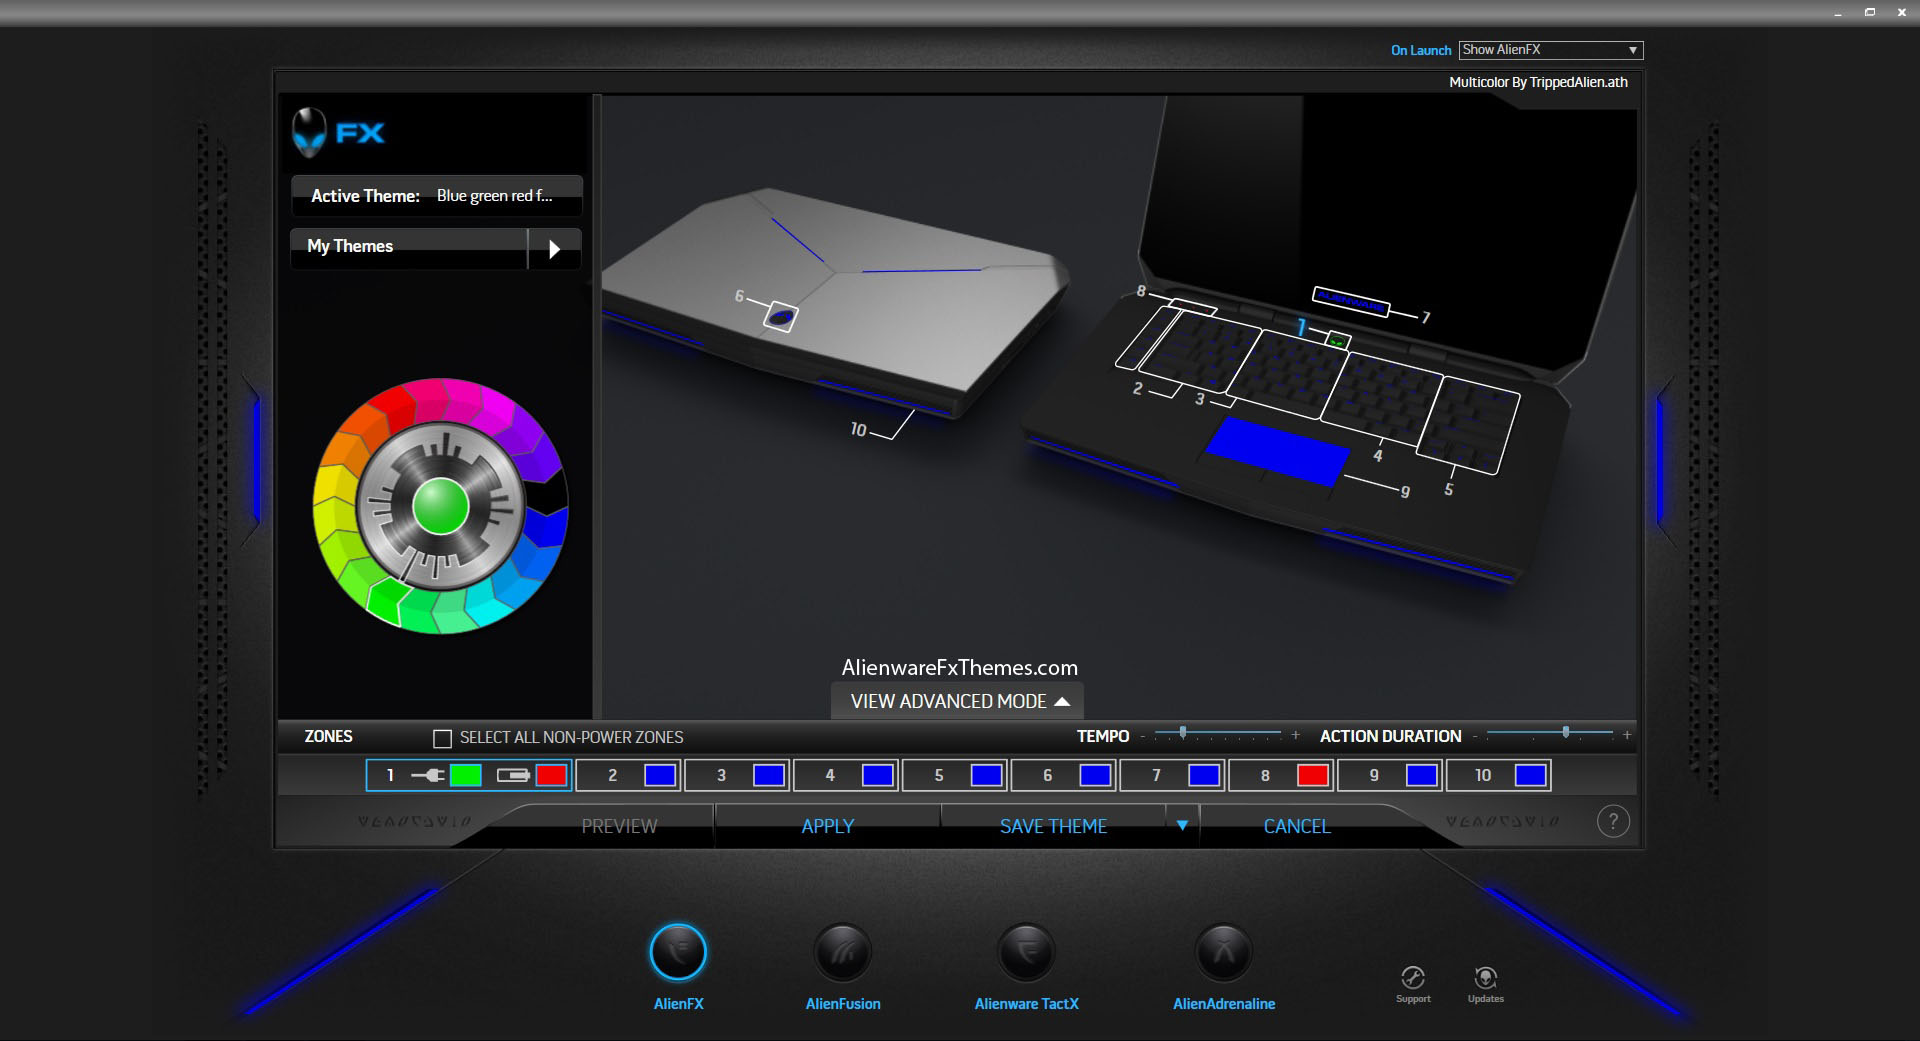This screenshot has width=1920, height=1041.
Task: Open the AlienAdrenaline icon
Action: coord(1224,952)
